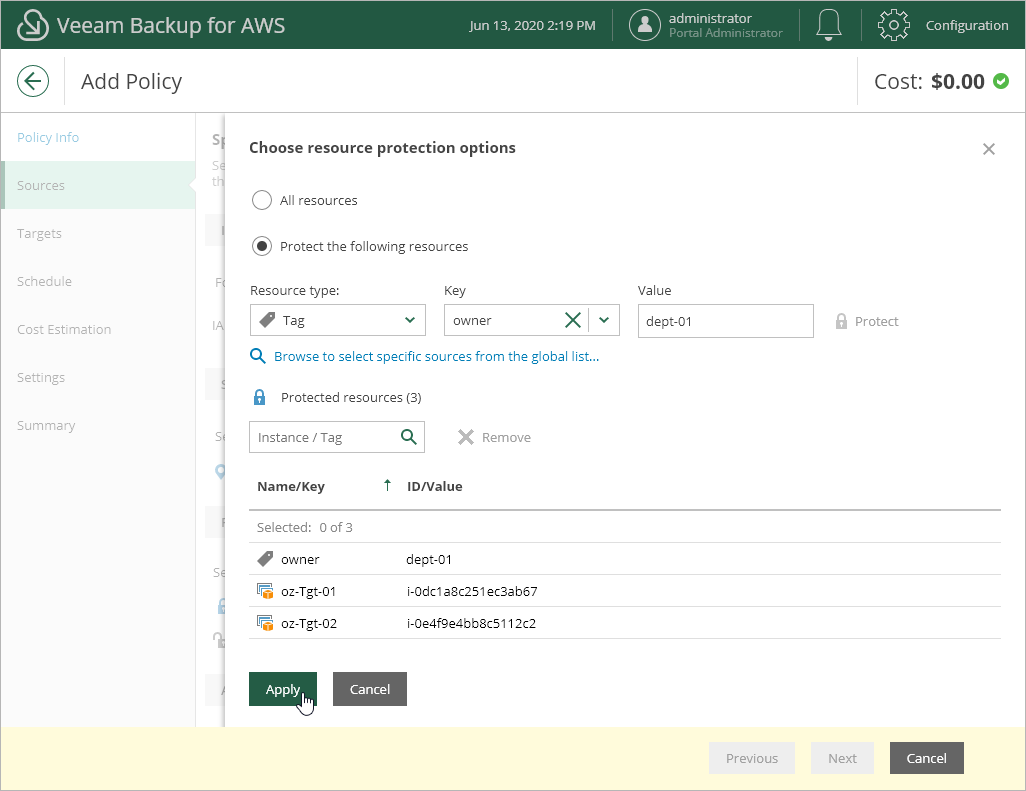The width and height of the screenshot is (1026, 791).
Task: Click the Configuration label in header
Action: 966,25
